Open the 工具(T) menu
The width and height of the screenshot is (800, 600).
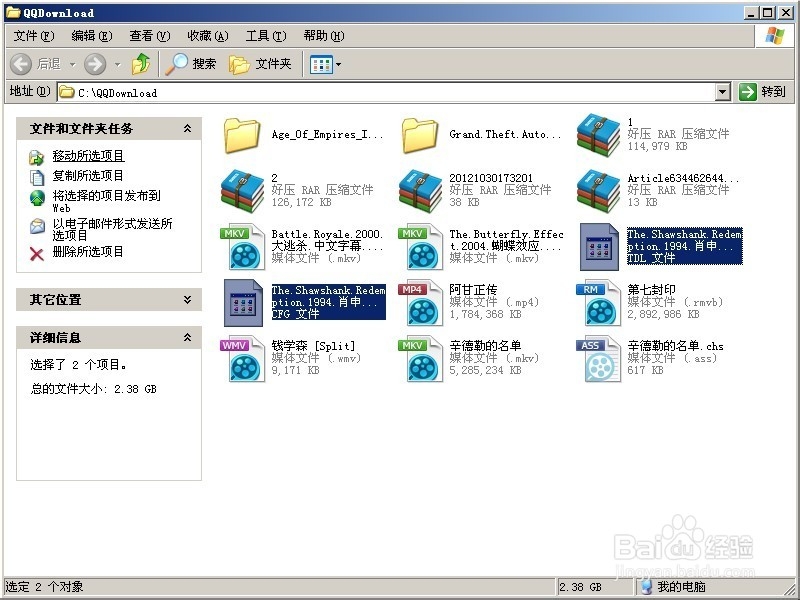tap(266, 36)
